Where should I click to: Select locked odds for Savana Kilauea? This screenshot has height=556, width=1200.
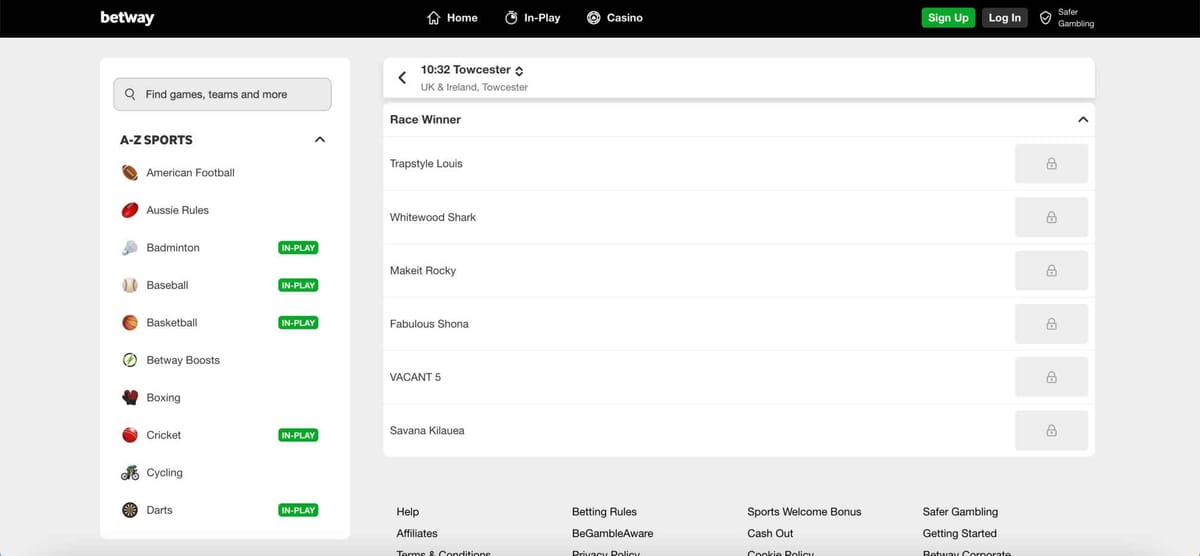pyautogui.click(x=1051, y=431)
